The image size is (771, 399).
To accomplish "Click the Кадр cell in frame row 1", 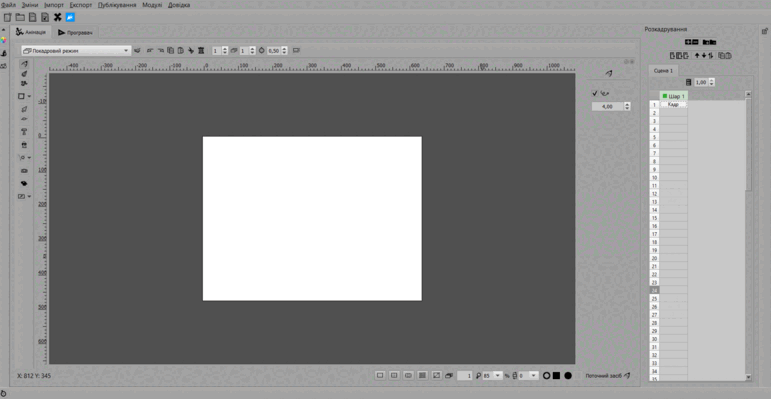I will [674, 104].
